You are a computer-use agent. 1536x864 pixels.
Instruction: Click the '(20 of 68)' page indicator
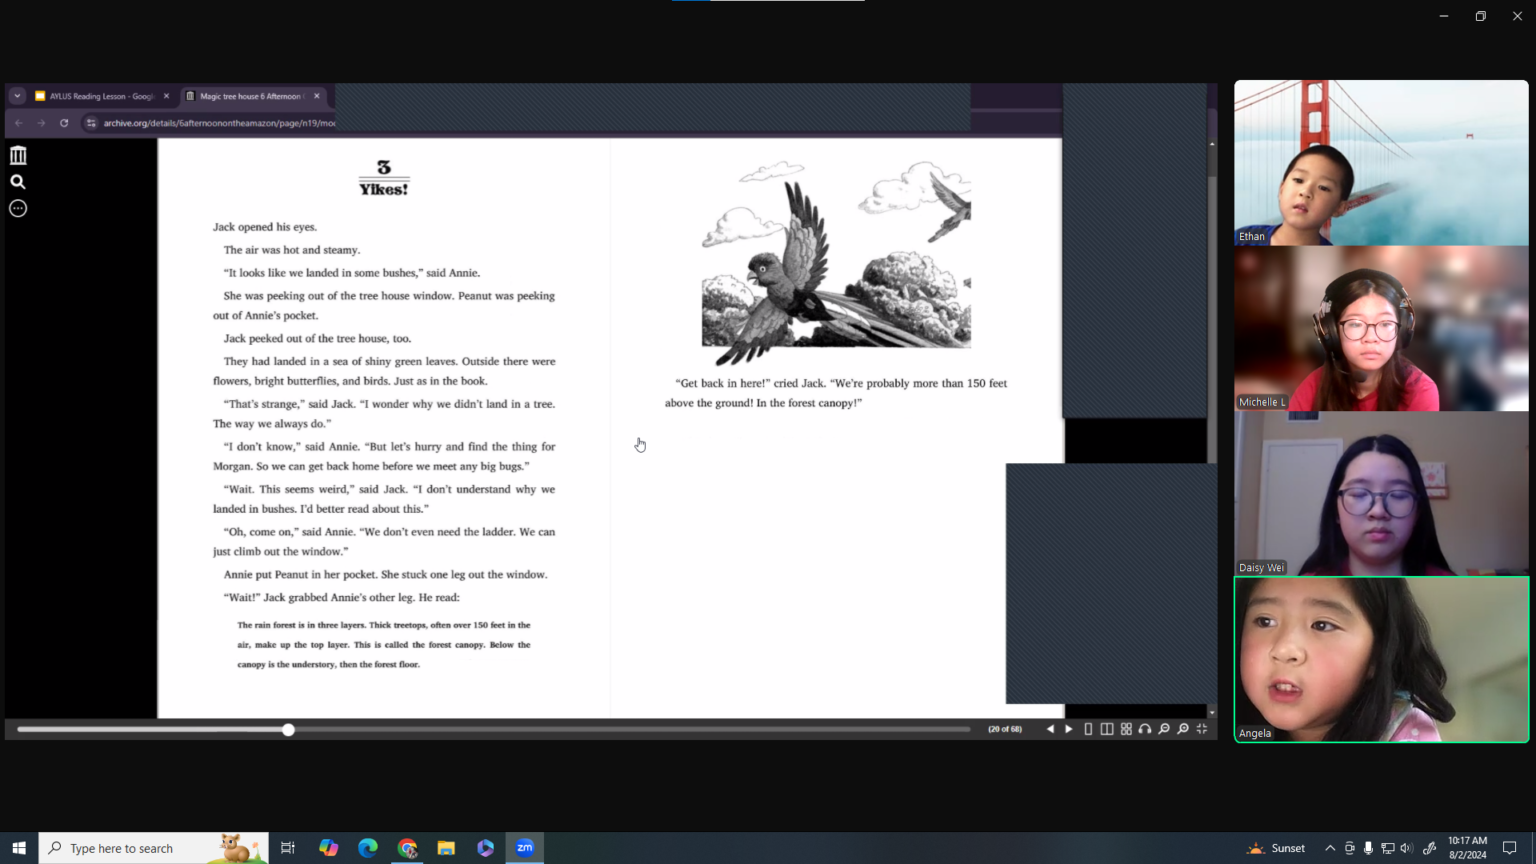(x=1005, y=729)
